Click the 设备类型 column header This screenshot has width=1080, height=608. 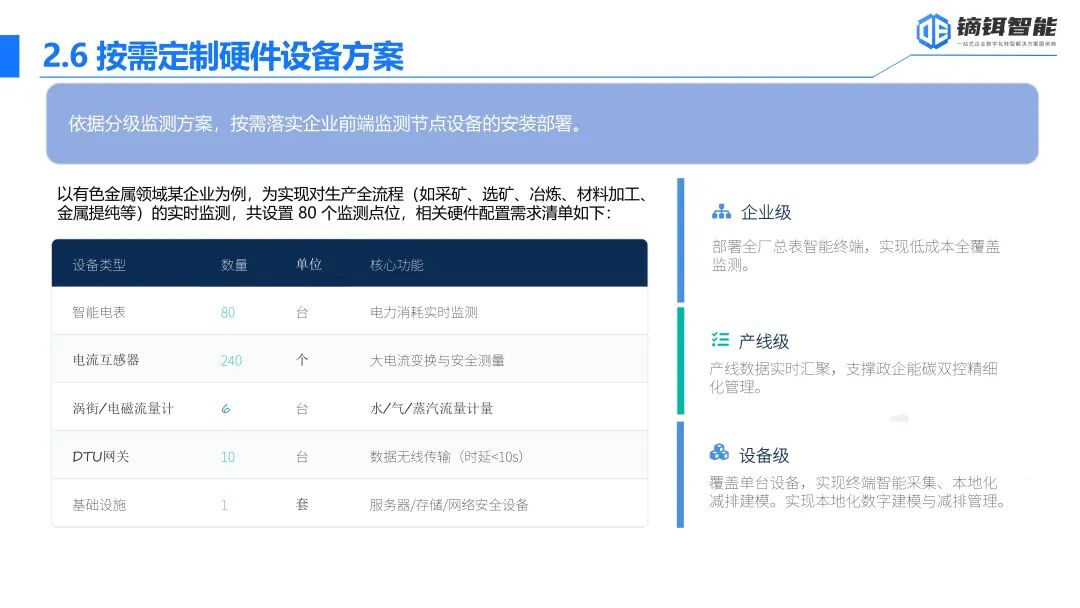[99, 265]
